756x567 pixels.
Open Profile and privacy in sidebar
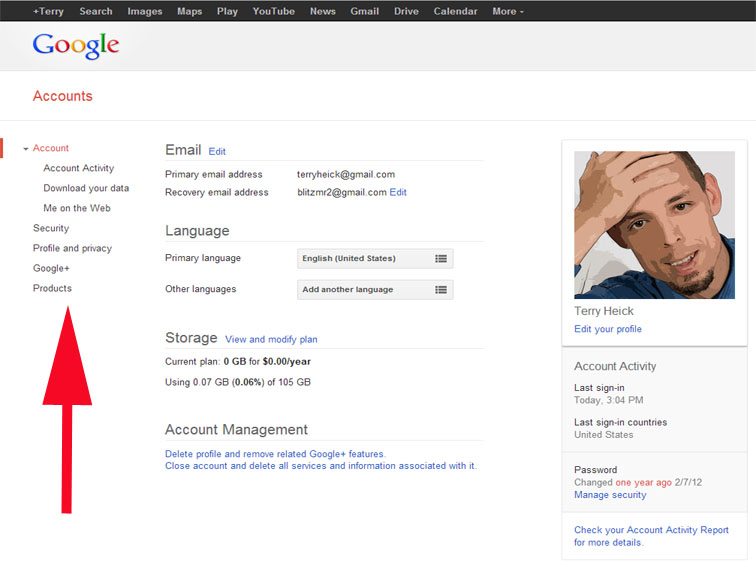tap(72, 248)
